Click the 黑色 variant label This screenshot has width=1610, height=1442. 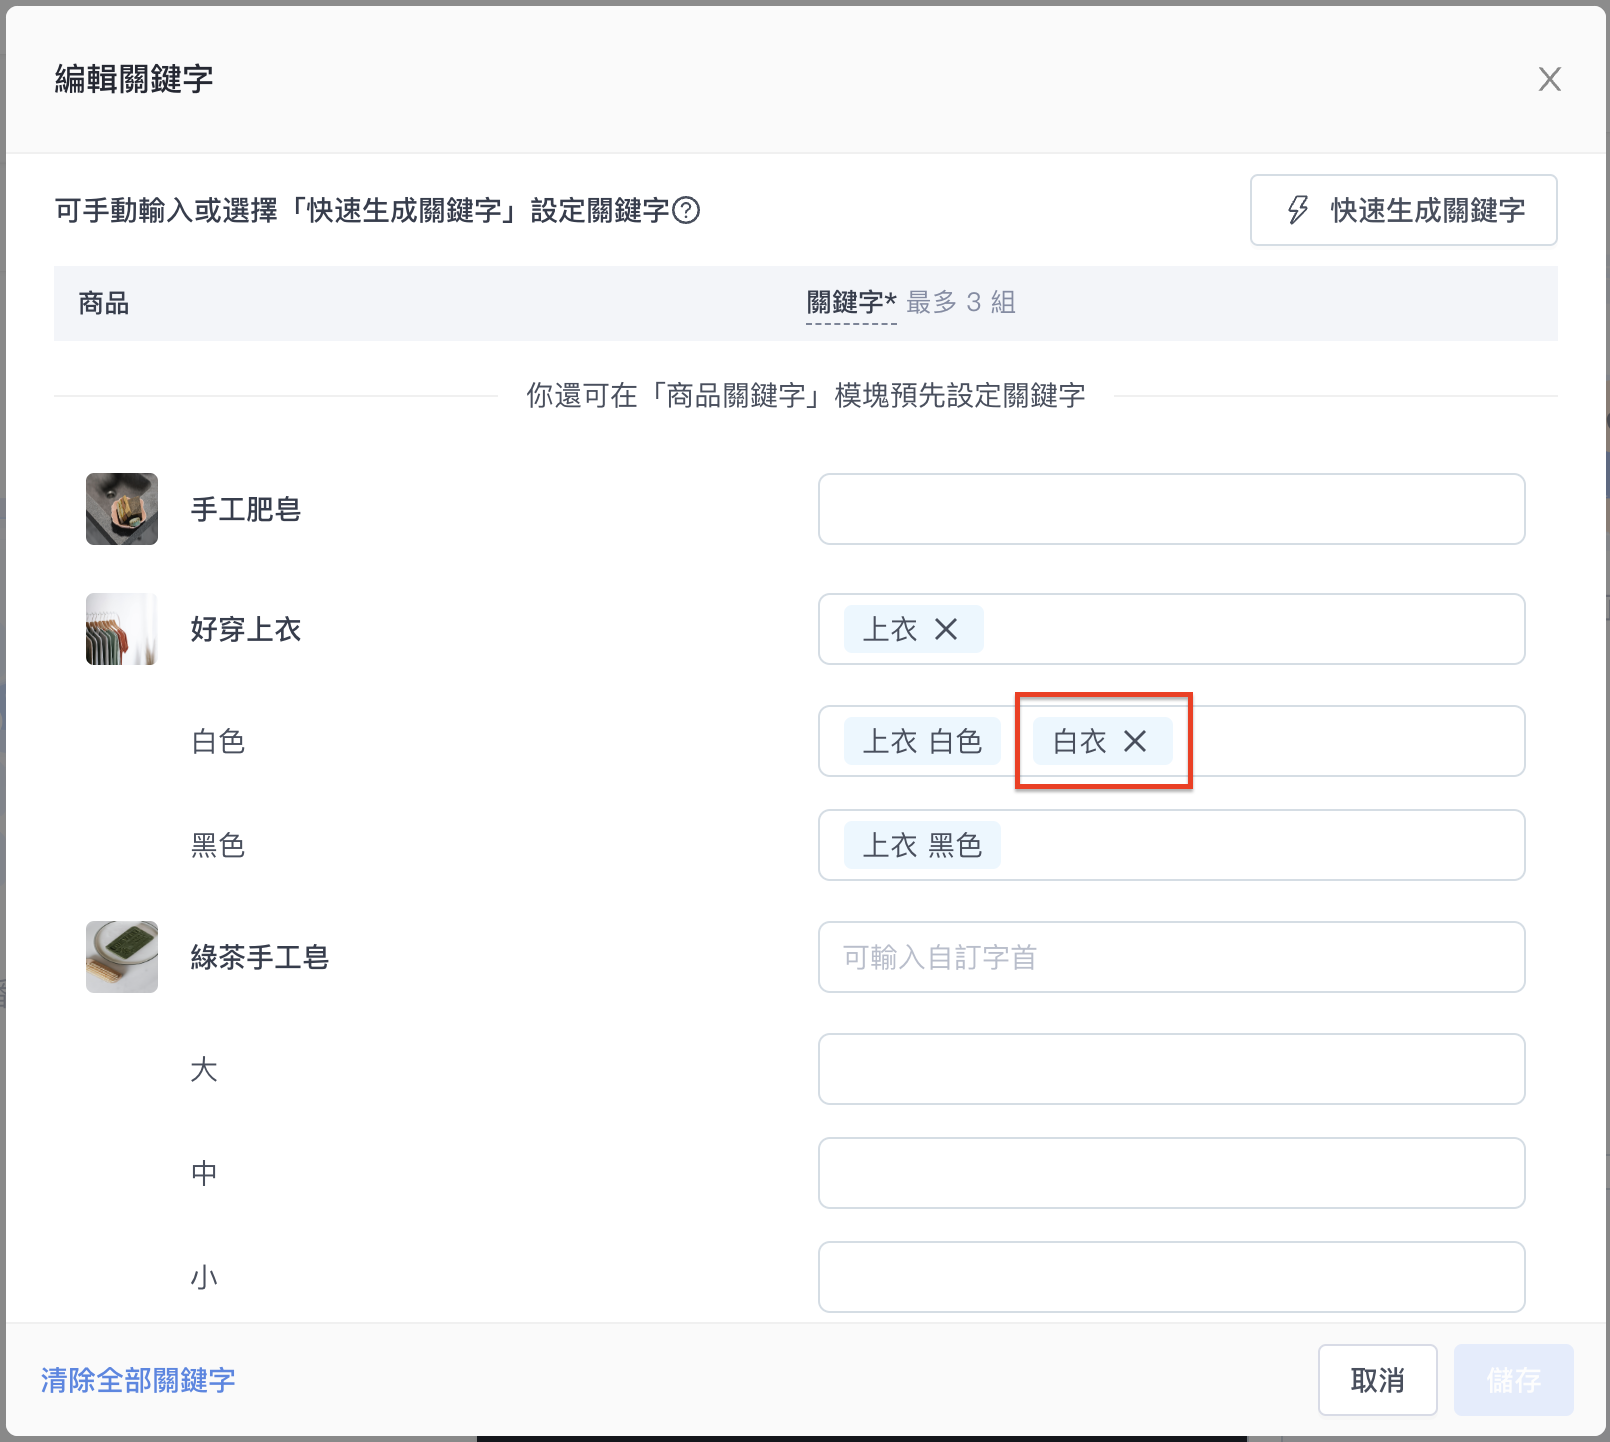click(218, 845)
